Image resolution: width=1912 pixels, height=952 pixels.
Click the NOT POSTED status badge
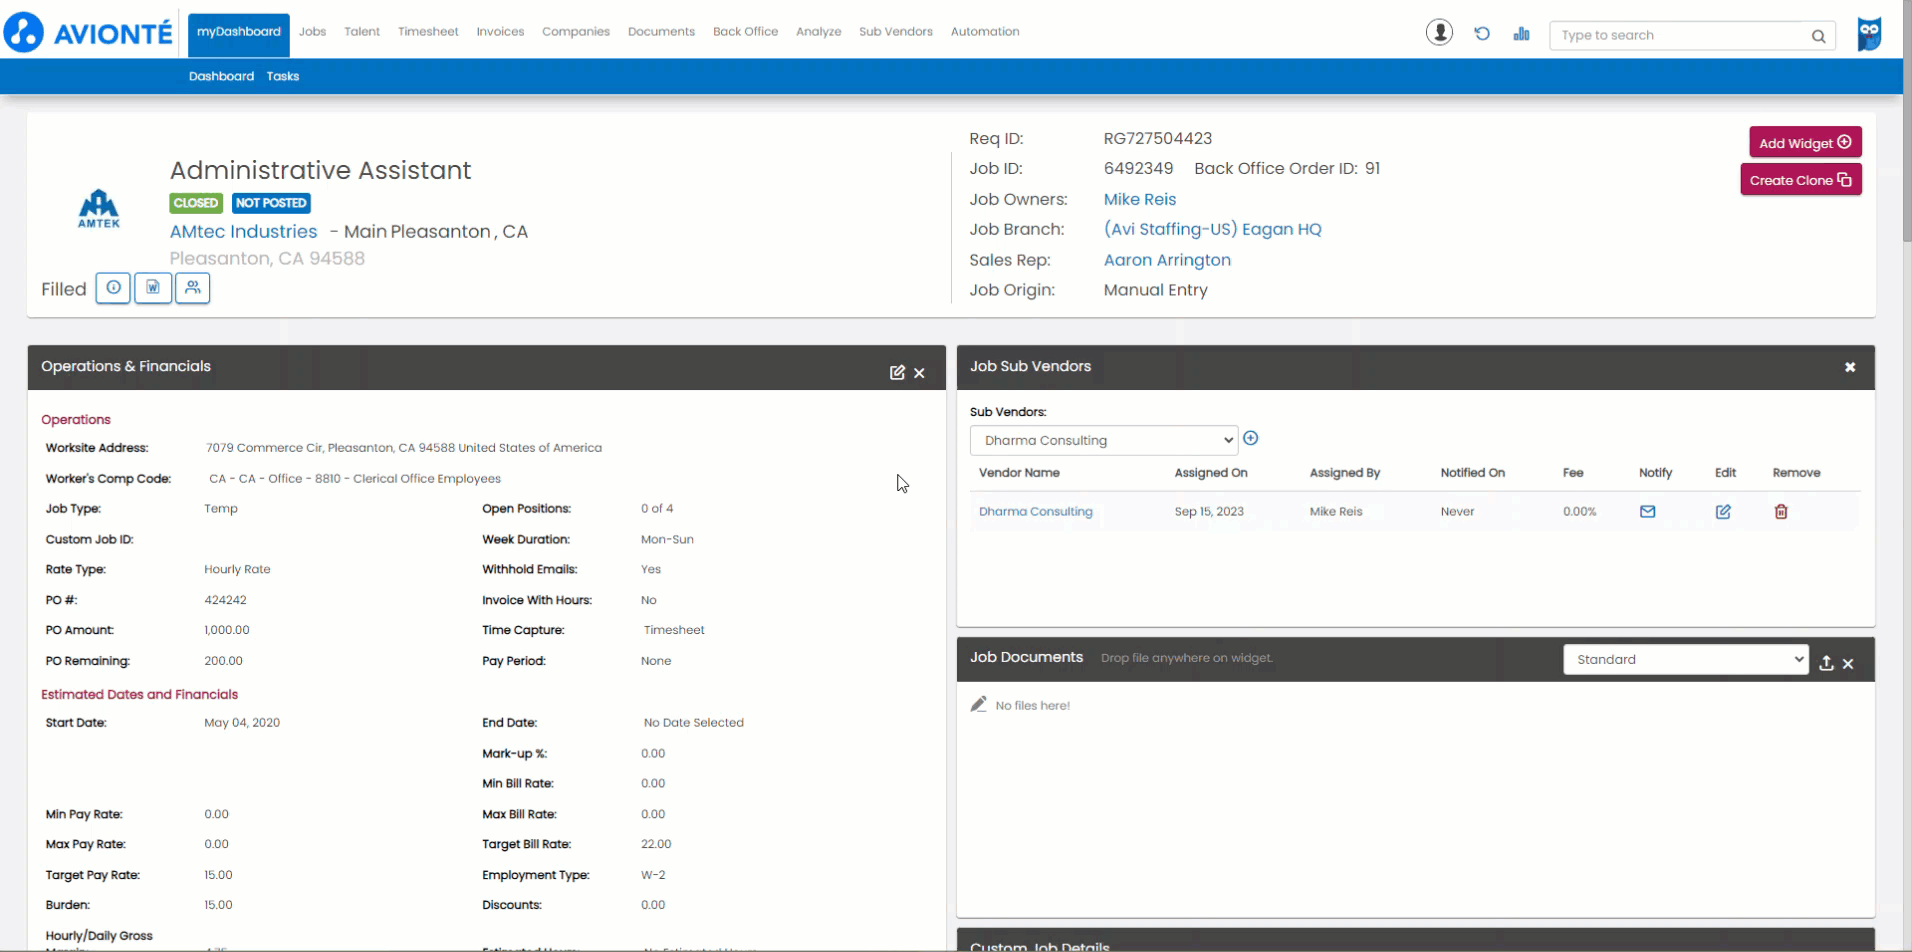[271, 203]
